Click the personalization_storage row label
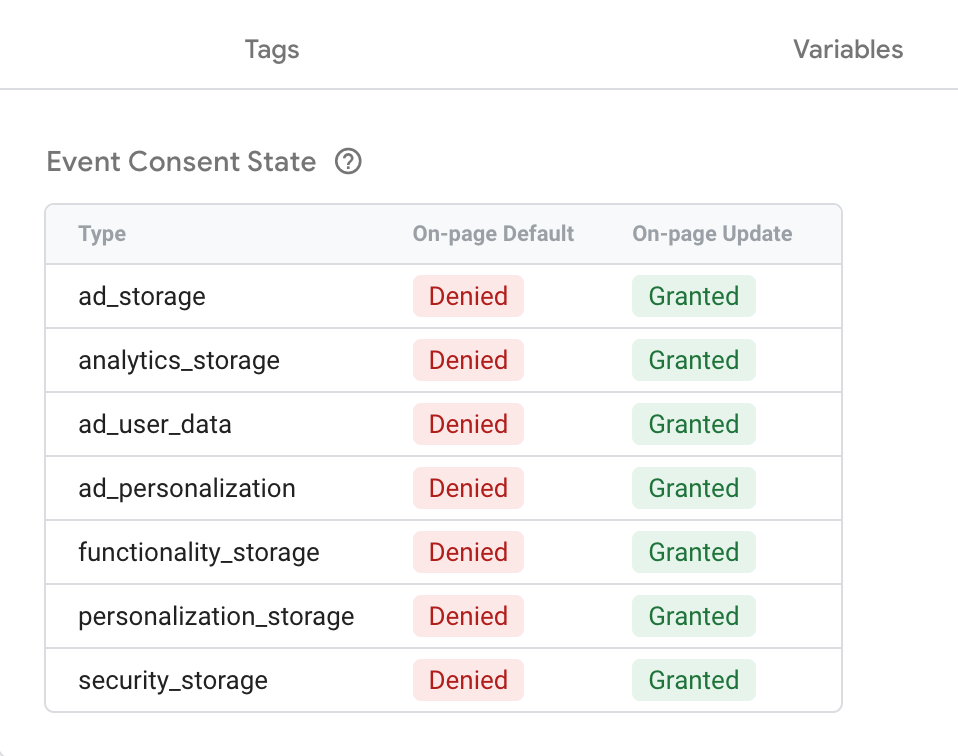 (x=216, y=616)
